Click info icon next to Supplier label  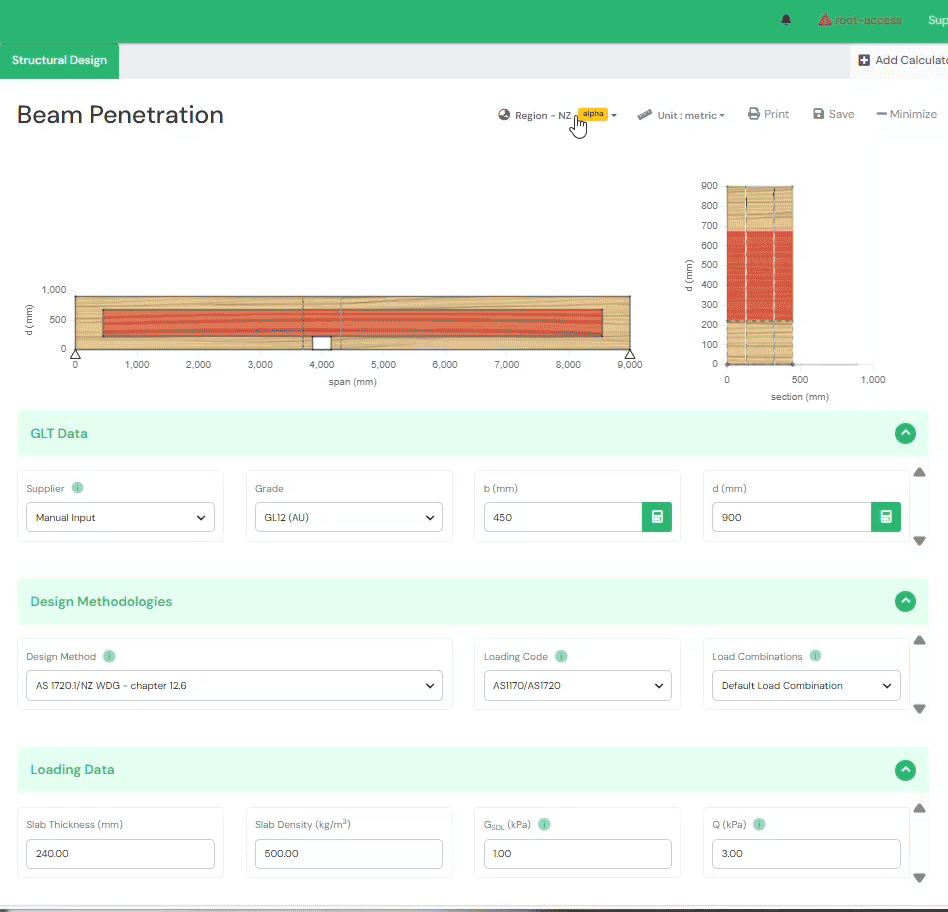pyautogui.click(x=77, y=488)
